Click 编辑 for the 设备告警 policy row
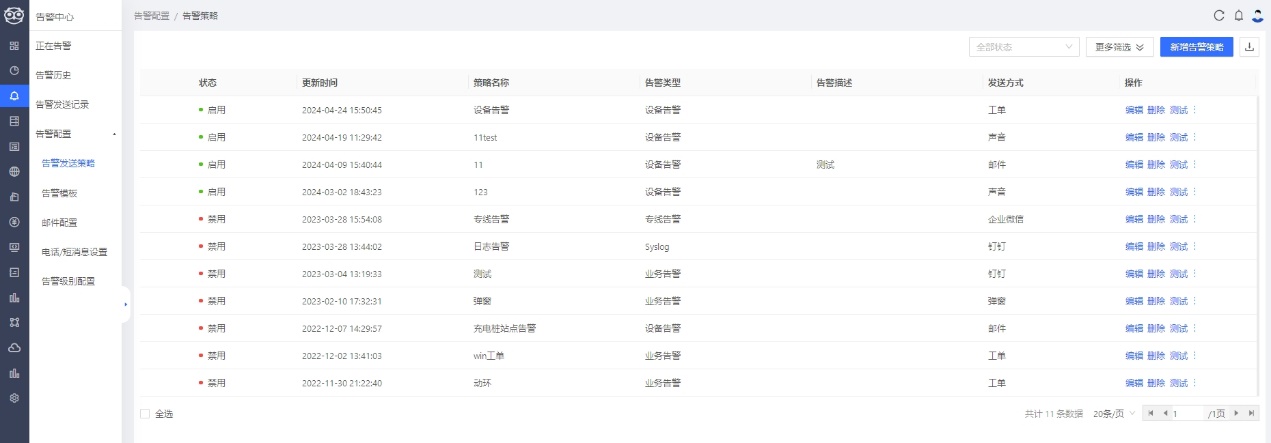The width and height of the screenshot is (1271, 443). 1133,110
